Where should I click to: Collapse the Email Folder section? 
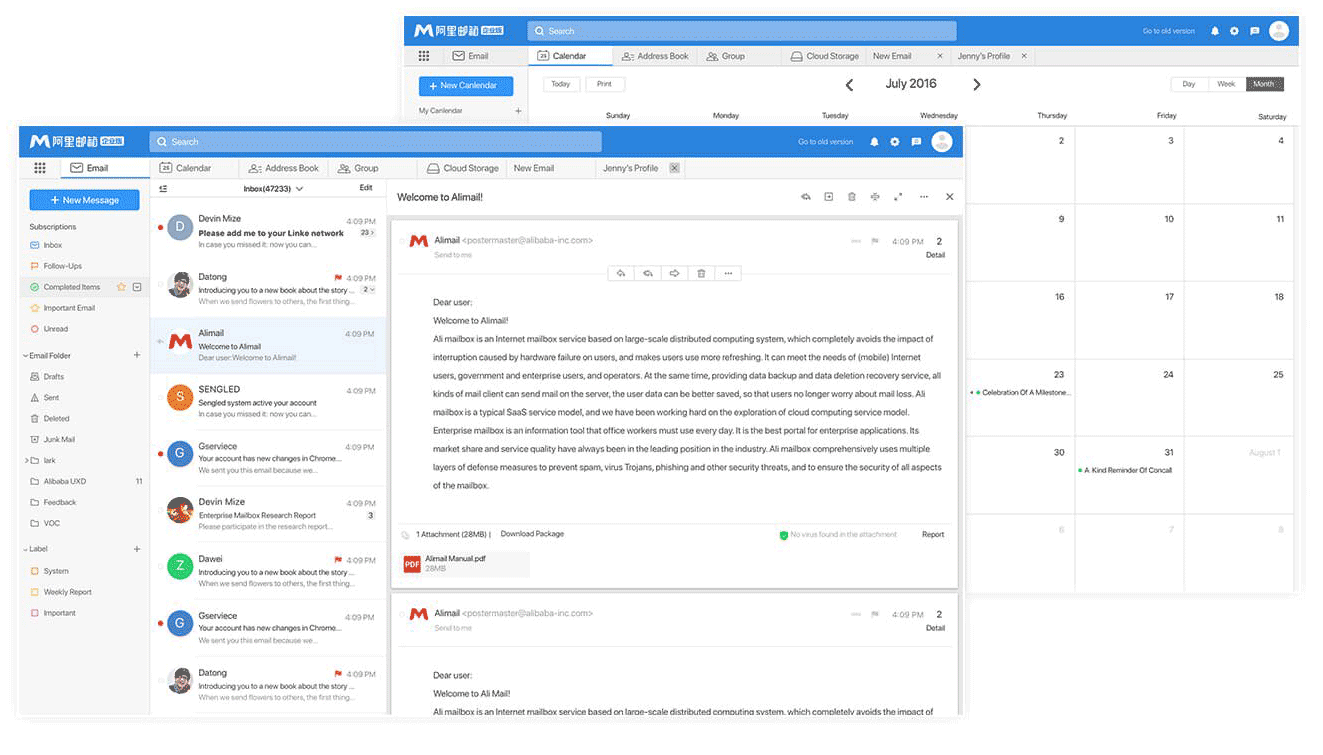pyautogui.click(x=25, y=355)
